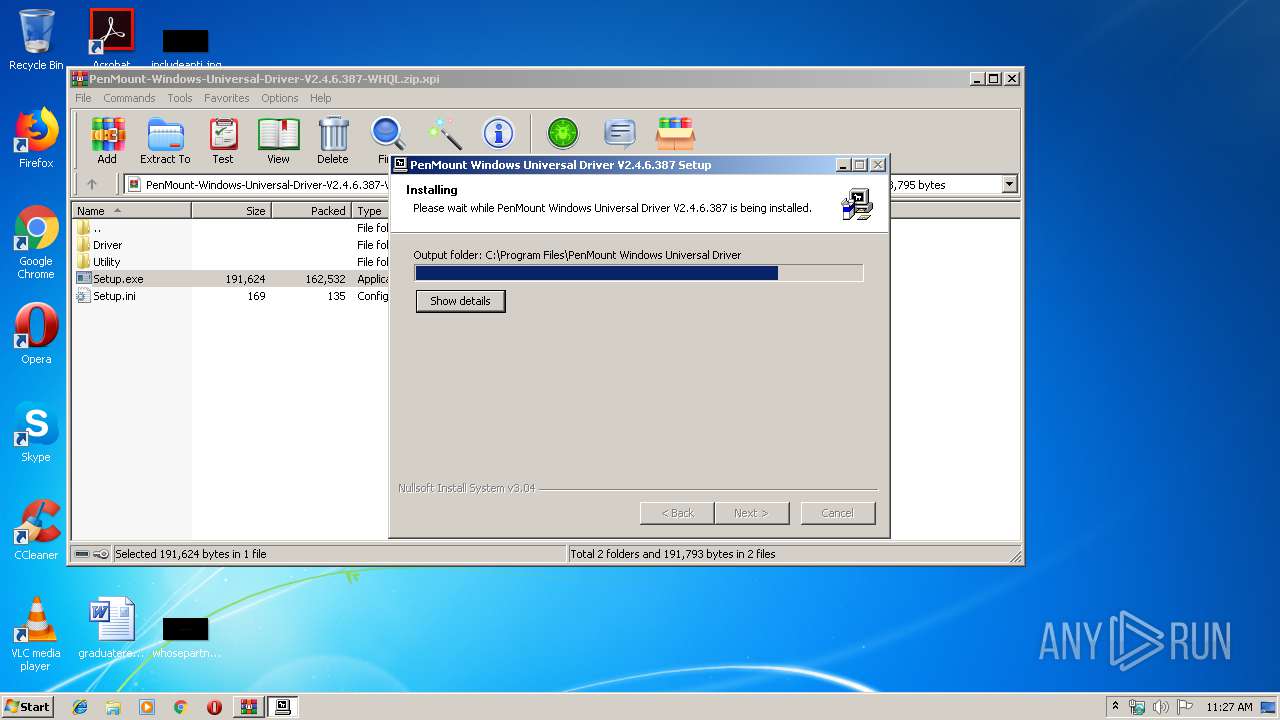This screenshot has width=1280, height=720.
Task: Click the taskbar clock showing 11:27 AM
Action: pyautogui.click(x=1229, y=707)
